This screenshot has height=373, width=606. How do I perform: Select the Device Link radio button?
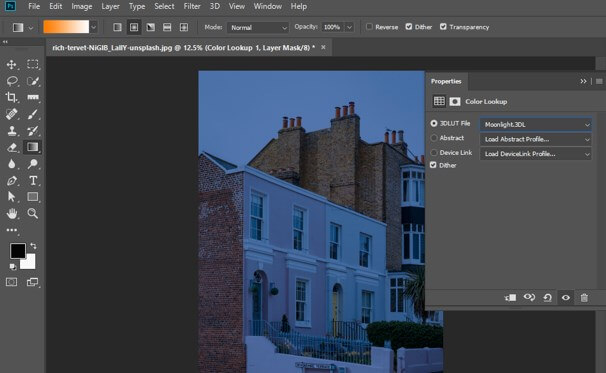(x=434, y=153)
